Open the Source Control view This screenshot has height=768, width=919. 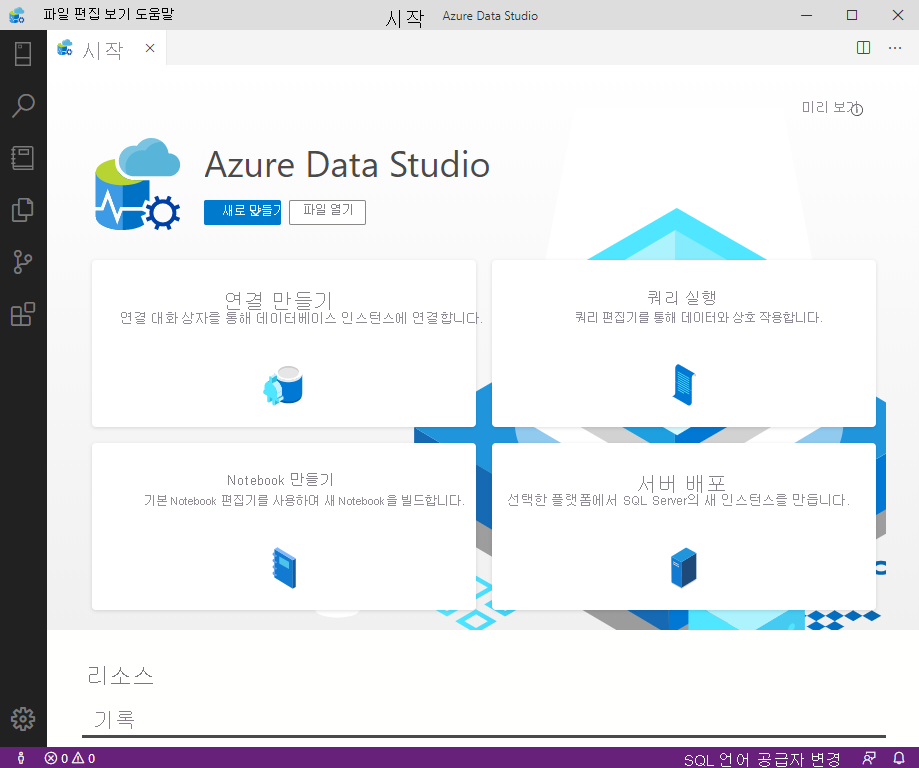[23, 262]
